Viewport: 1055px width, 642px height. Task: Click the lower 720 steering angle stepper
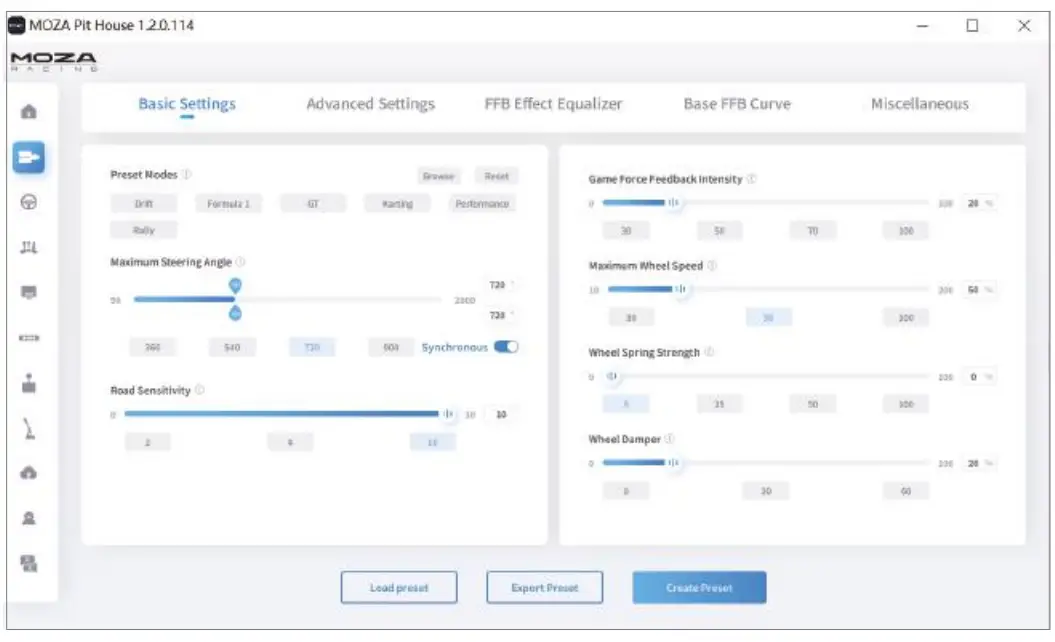(x=500, y=315)
